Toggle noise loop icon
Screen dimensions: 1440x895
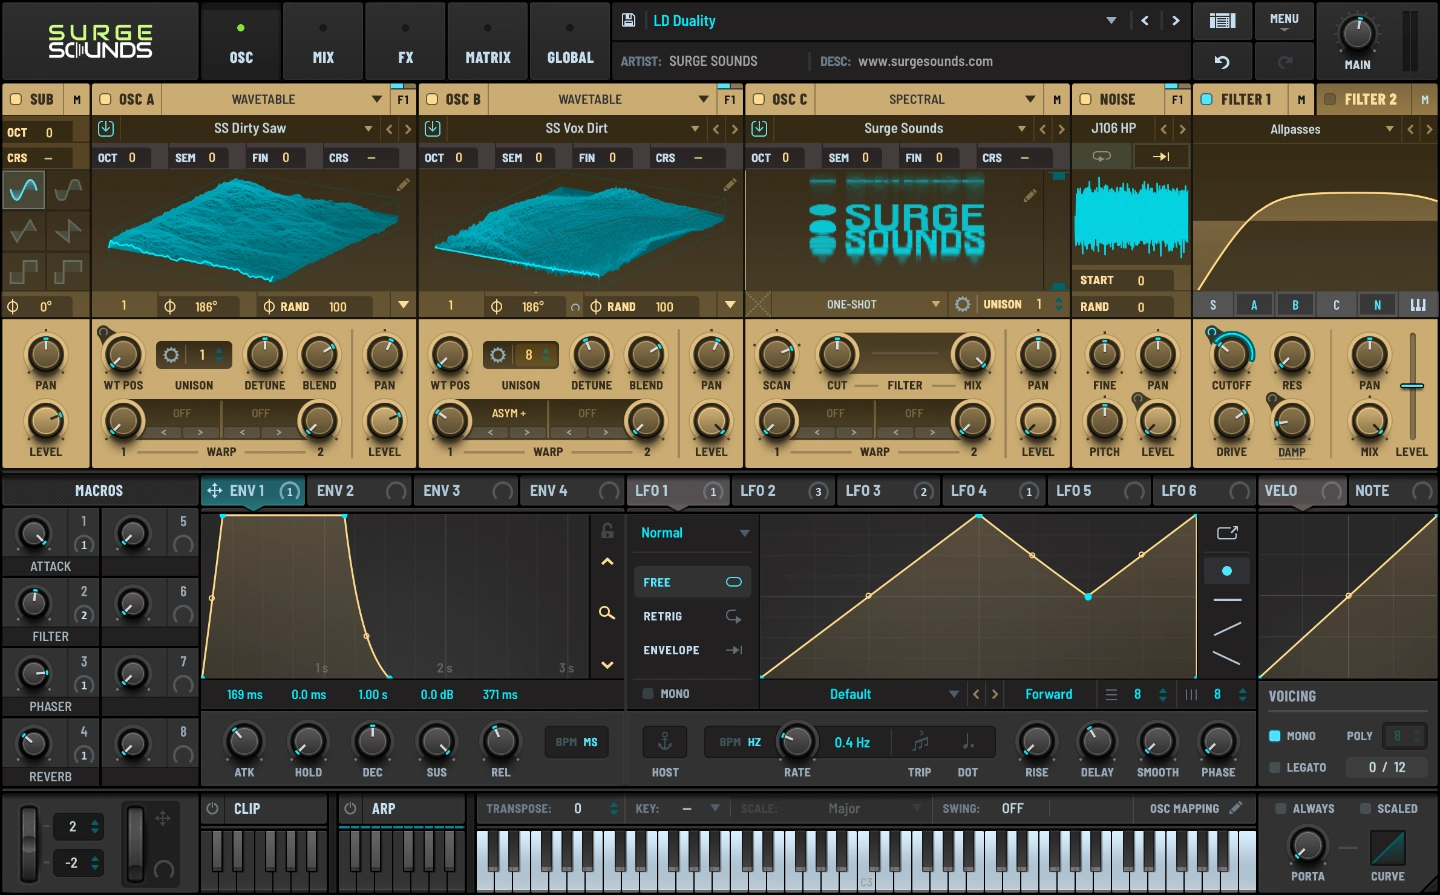tap(1101, 157)
